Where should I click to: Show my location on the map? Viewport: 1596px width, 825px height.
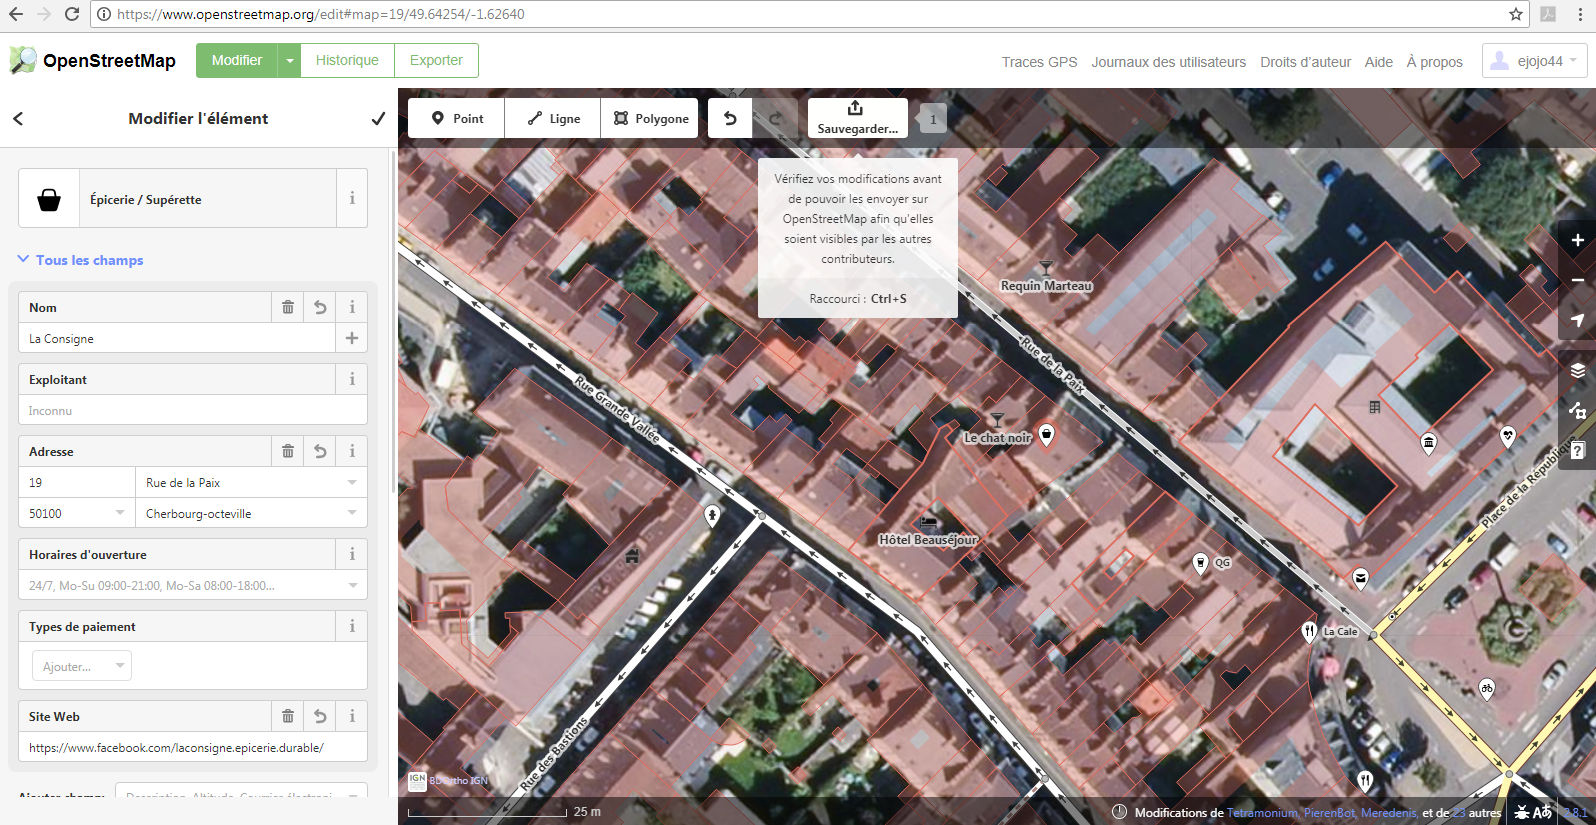pos(1577,320)
